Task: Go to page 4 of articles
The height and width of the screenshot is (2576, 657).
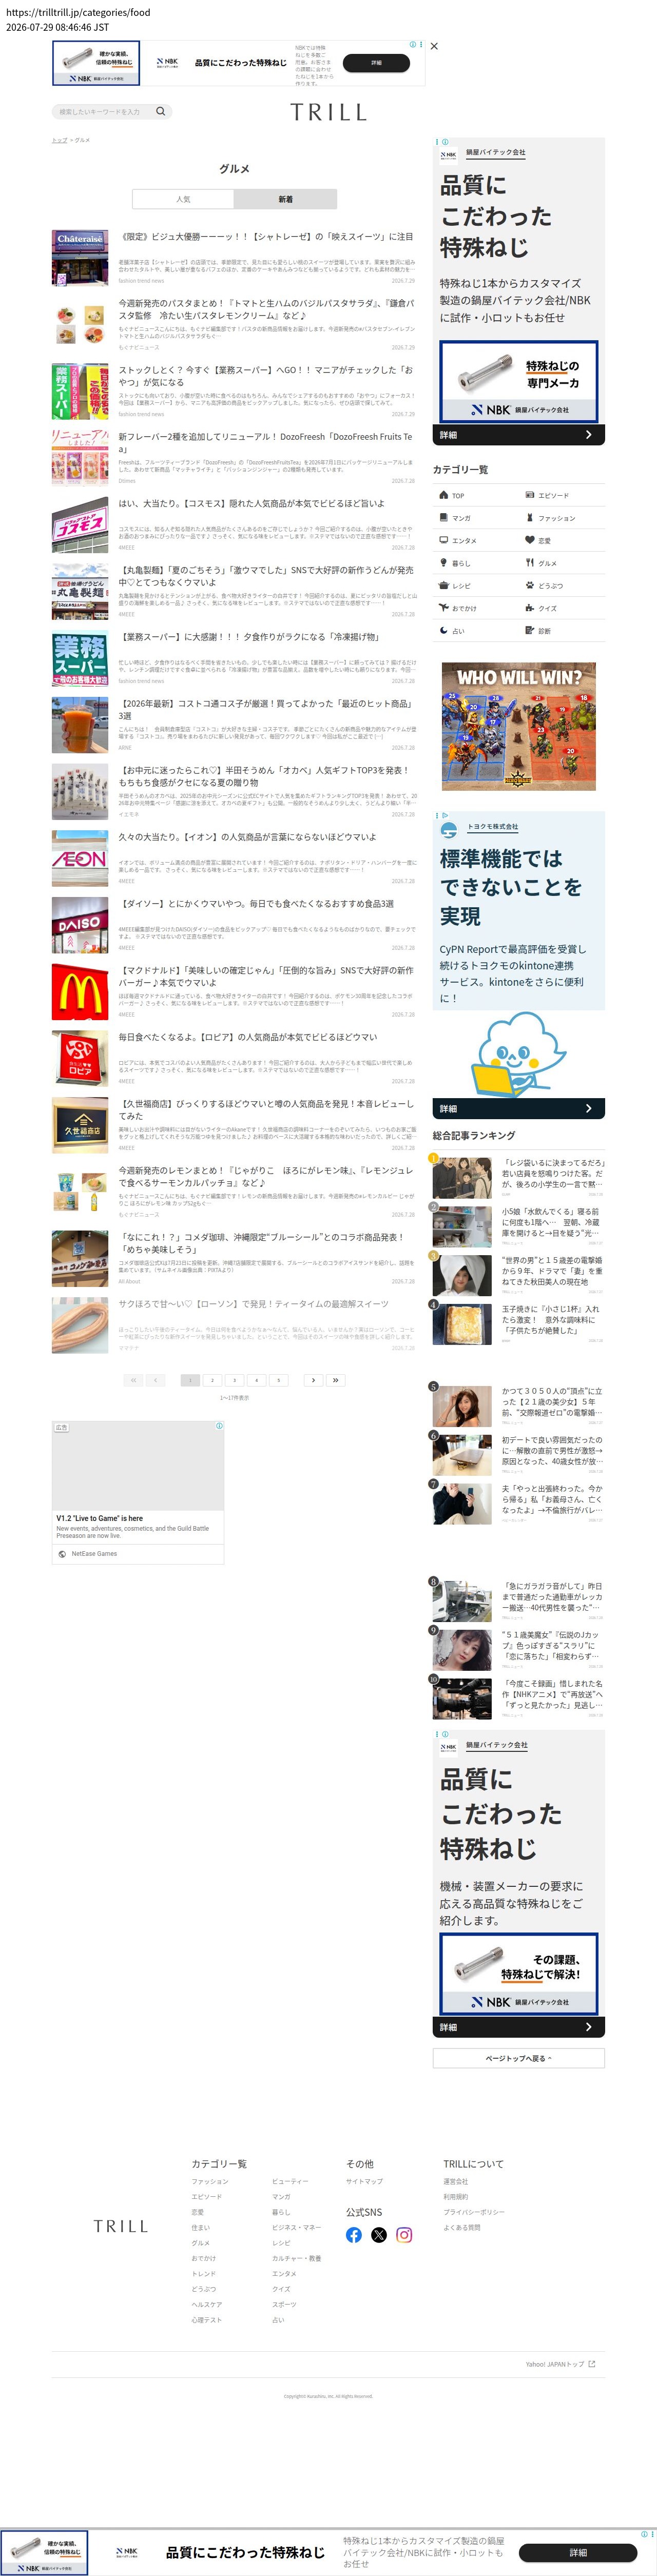Action: click(256, 1380)
